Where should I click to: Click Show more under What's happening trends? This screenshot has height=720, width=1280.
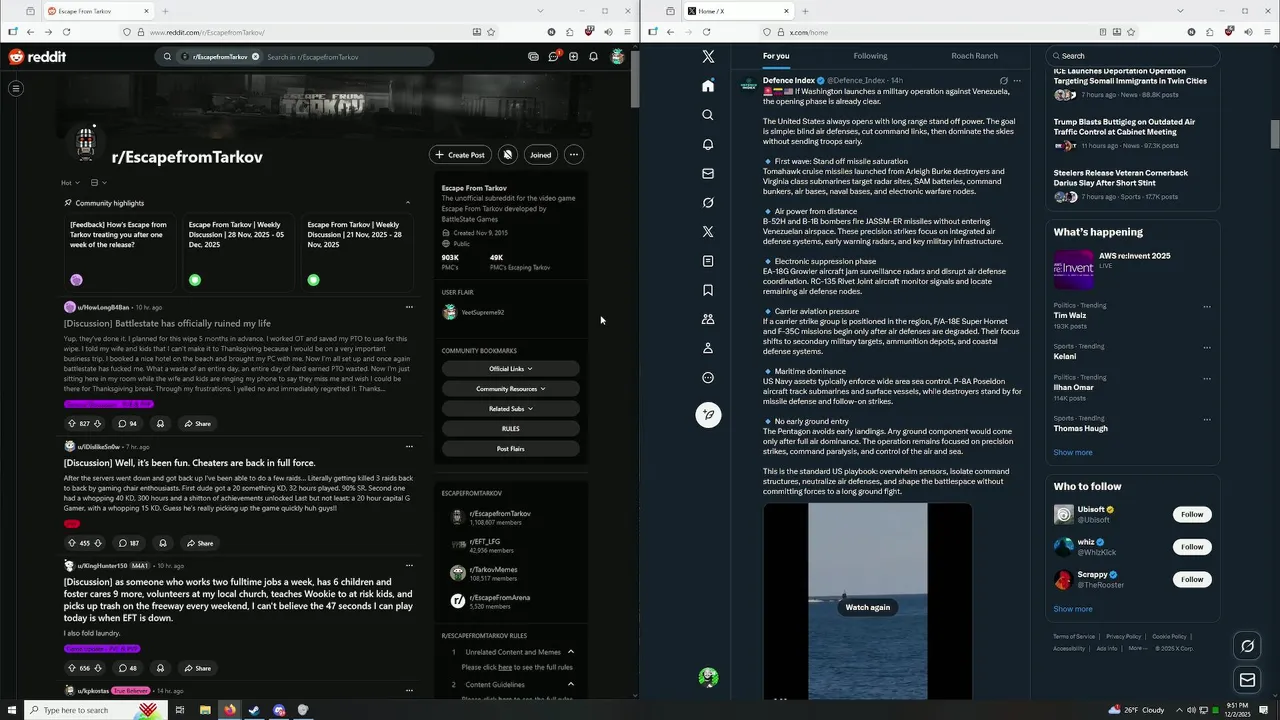pos(1073,453)
